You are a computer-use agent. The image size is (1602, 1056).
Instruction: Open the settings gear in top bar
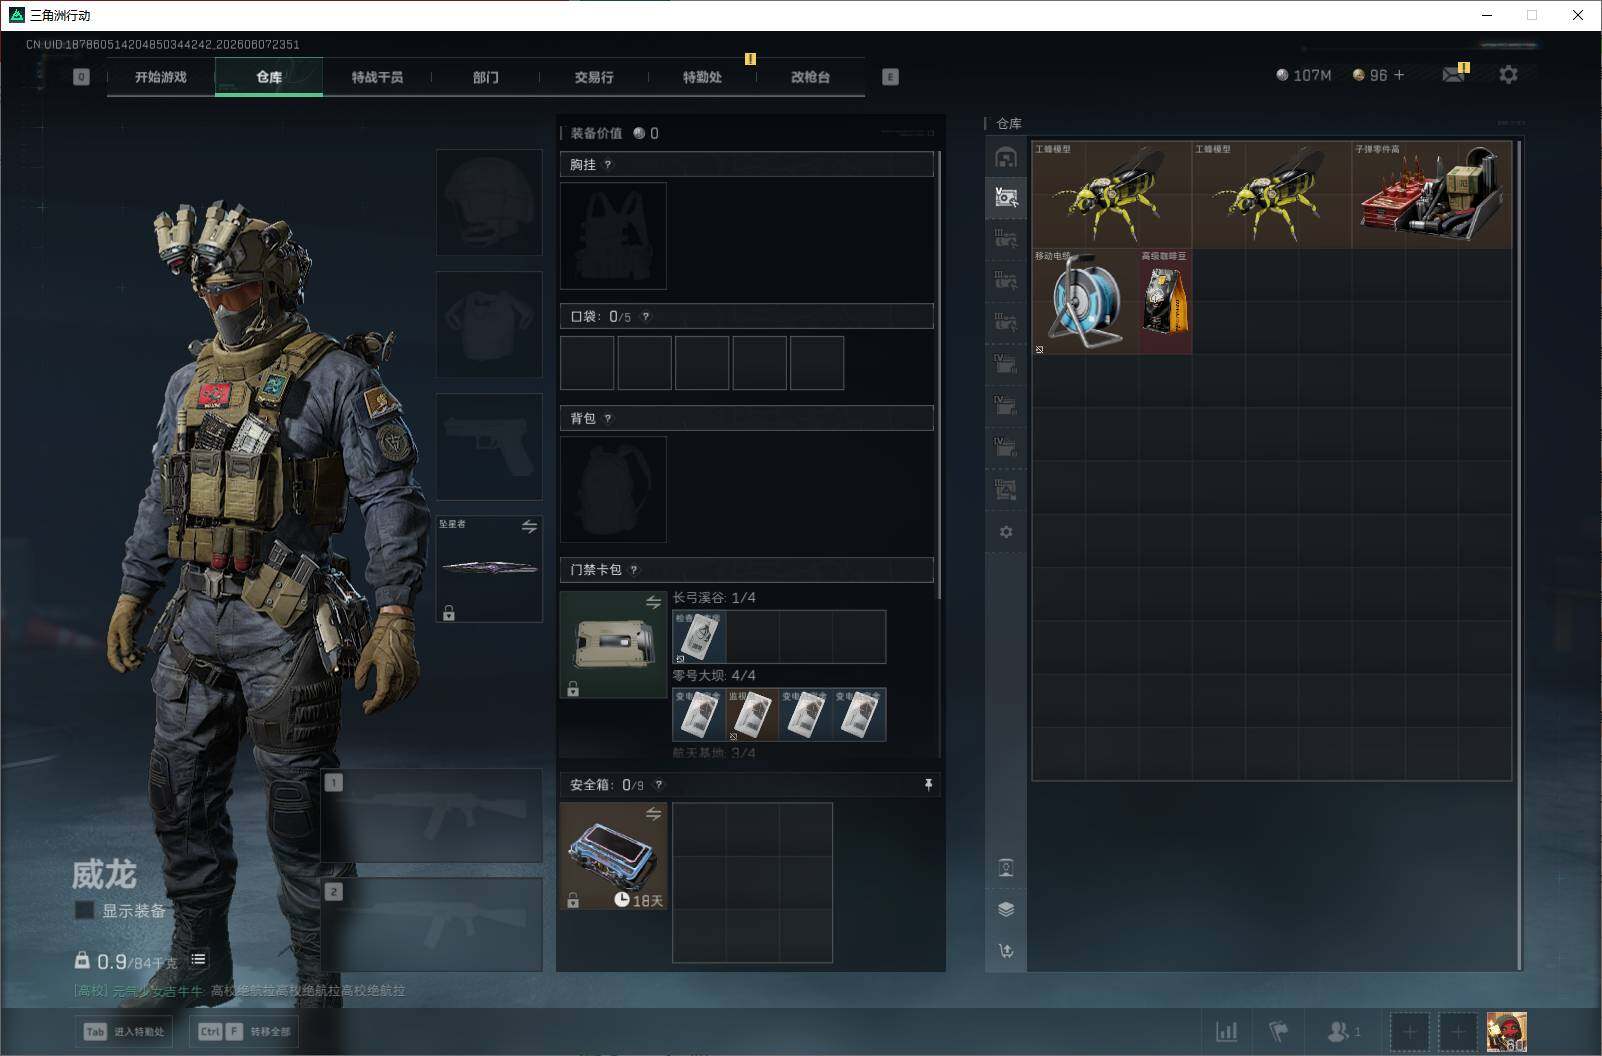coord(1508,75)
